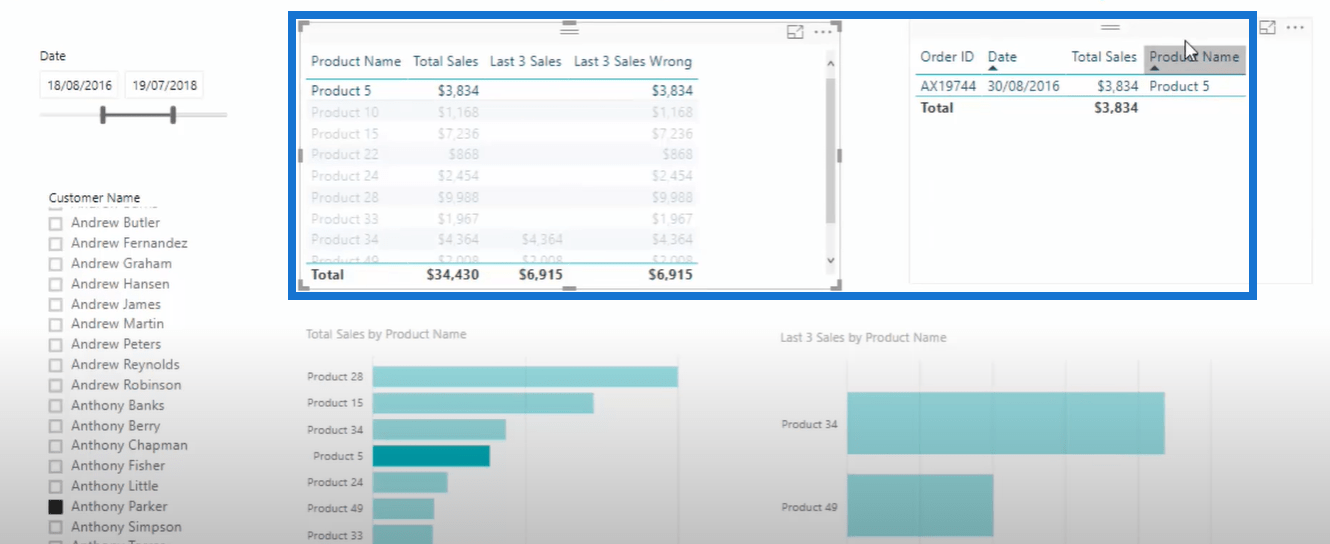Image resolution: width=1330 pixels, height=544 pixels.
Task: Tick the Andrew Reynolds checkbox
Action: pyautogui.click(x=56, y=365)
